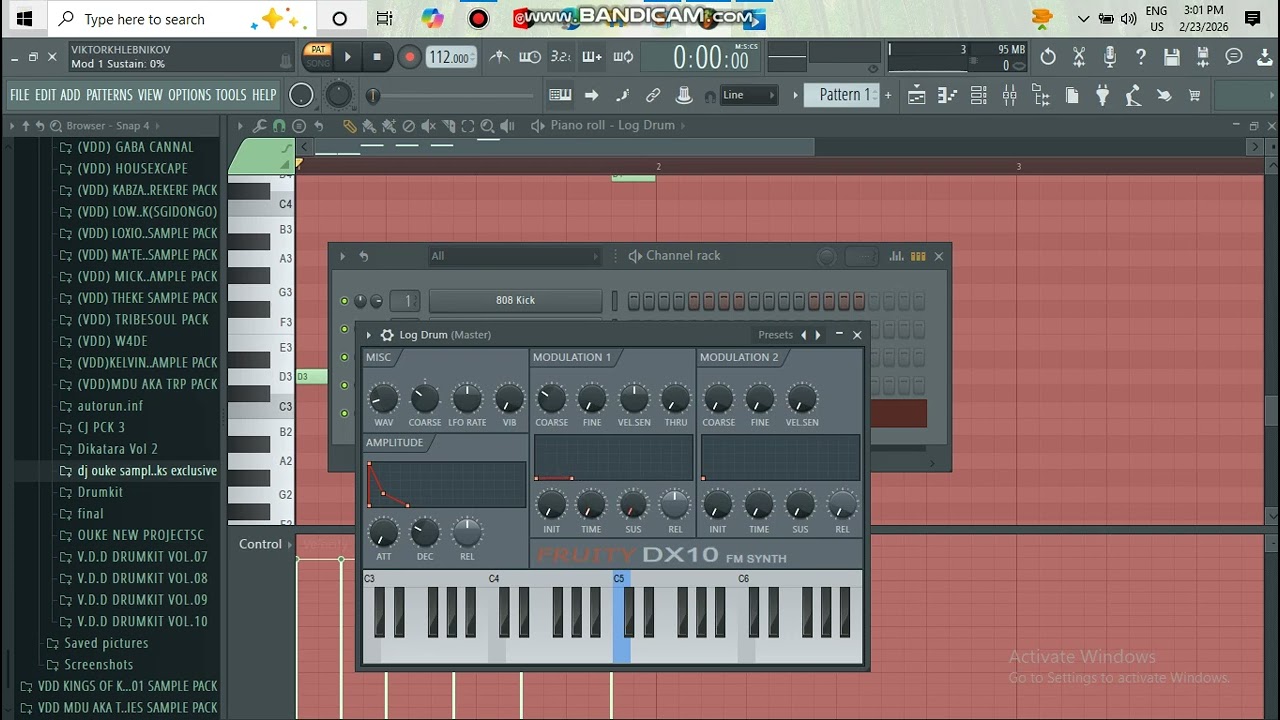Open the piano roll view icon
This screenshot has width=1280, height=720.
[x=948, y=95]
